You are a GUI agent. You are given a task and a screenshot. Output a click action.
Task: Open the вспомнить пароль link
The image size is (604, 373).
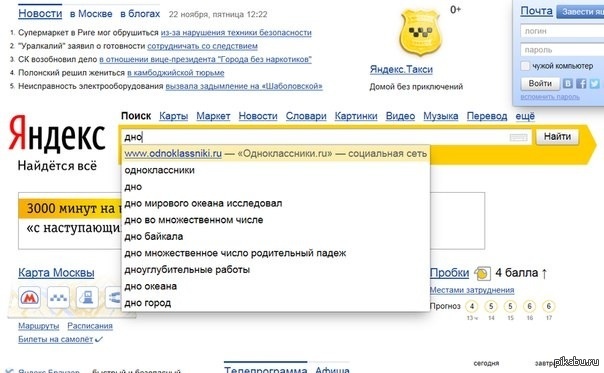coord(550,97)
